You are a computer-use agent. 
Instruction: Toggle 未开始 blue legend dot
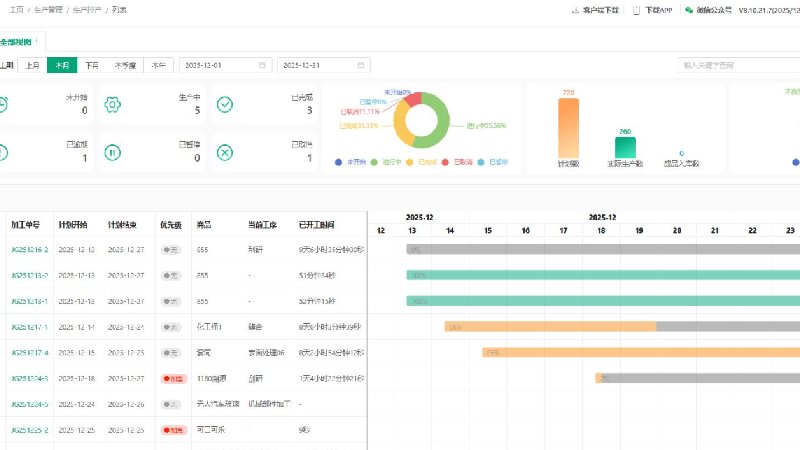click(x=338, y=162)
